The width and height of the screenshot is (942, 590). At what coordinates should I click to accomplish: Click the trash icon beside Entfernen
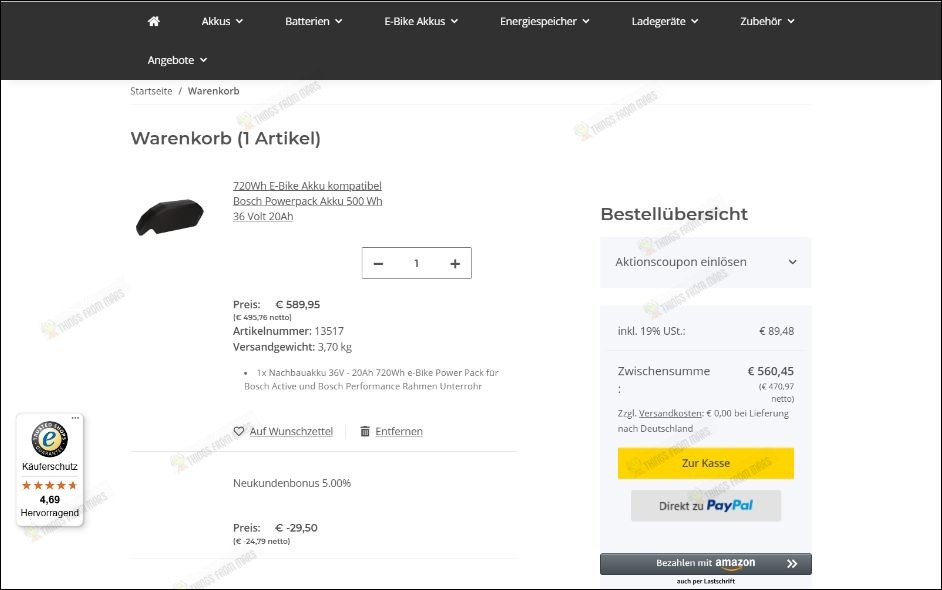pyautogui.click(x=364, y=431)
